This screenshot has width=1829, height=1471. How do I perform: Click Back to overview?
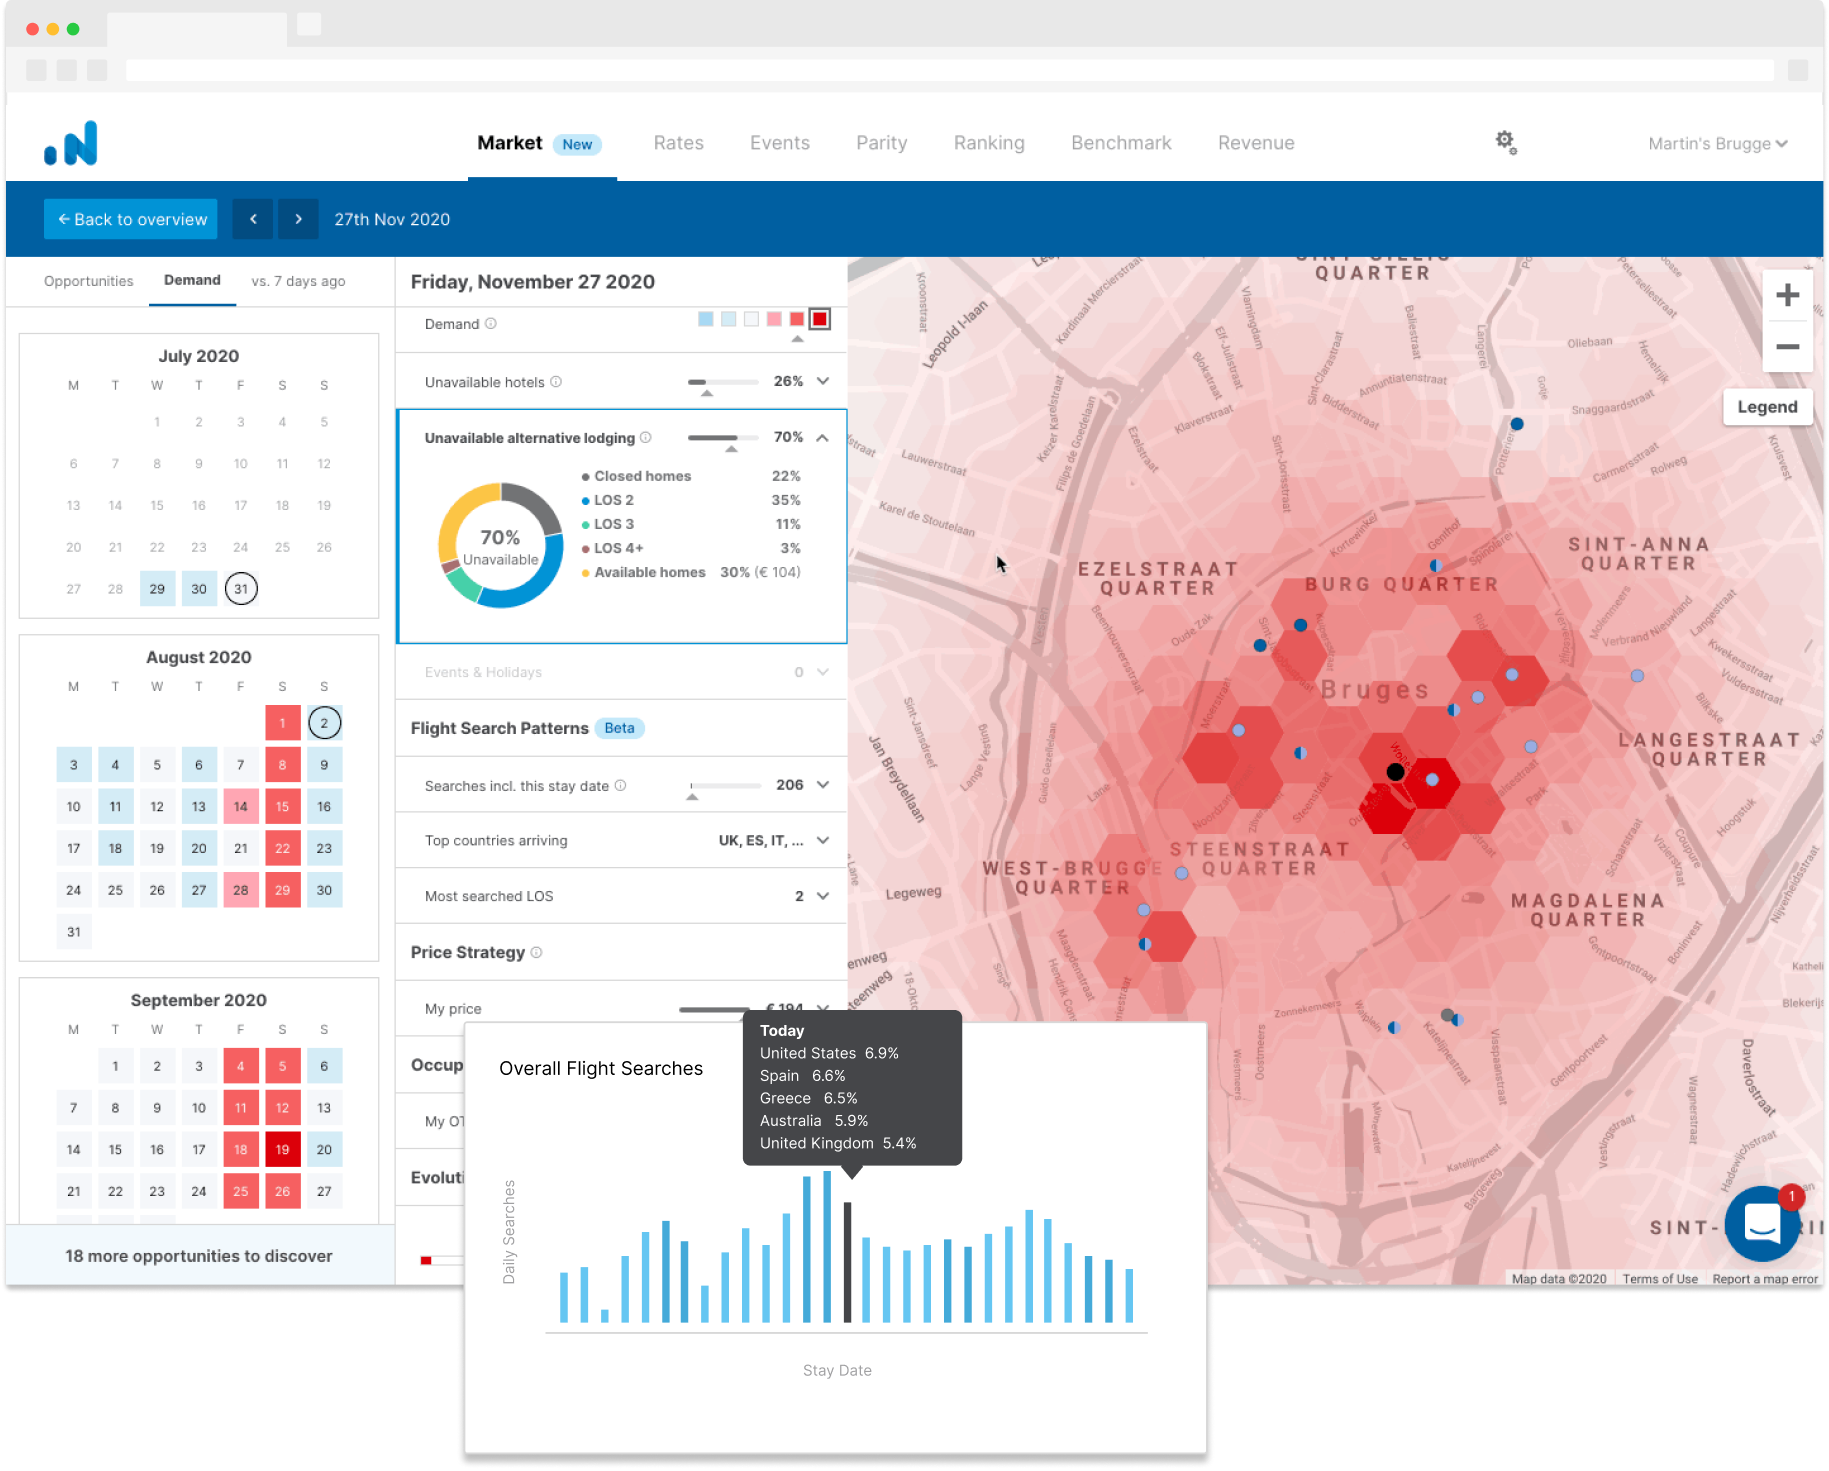pos(130,219)
